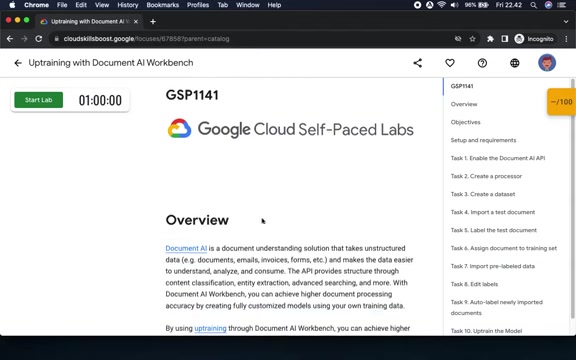Open the Help menu

[274, 5]
